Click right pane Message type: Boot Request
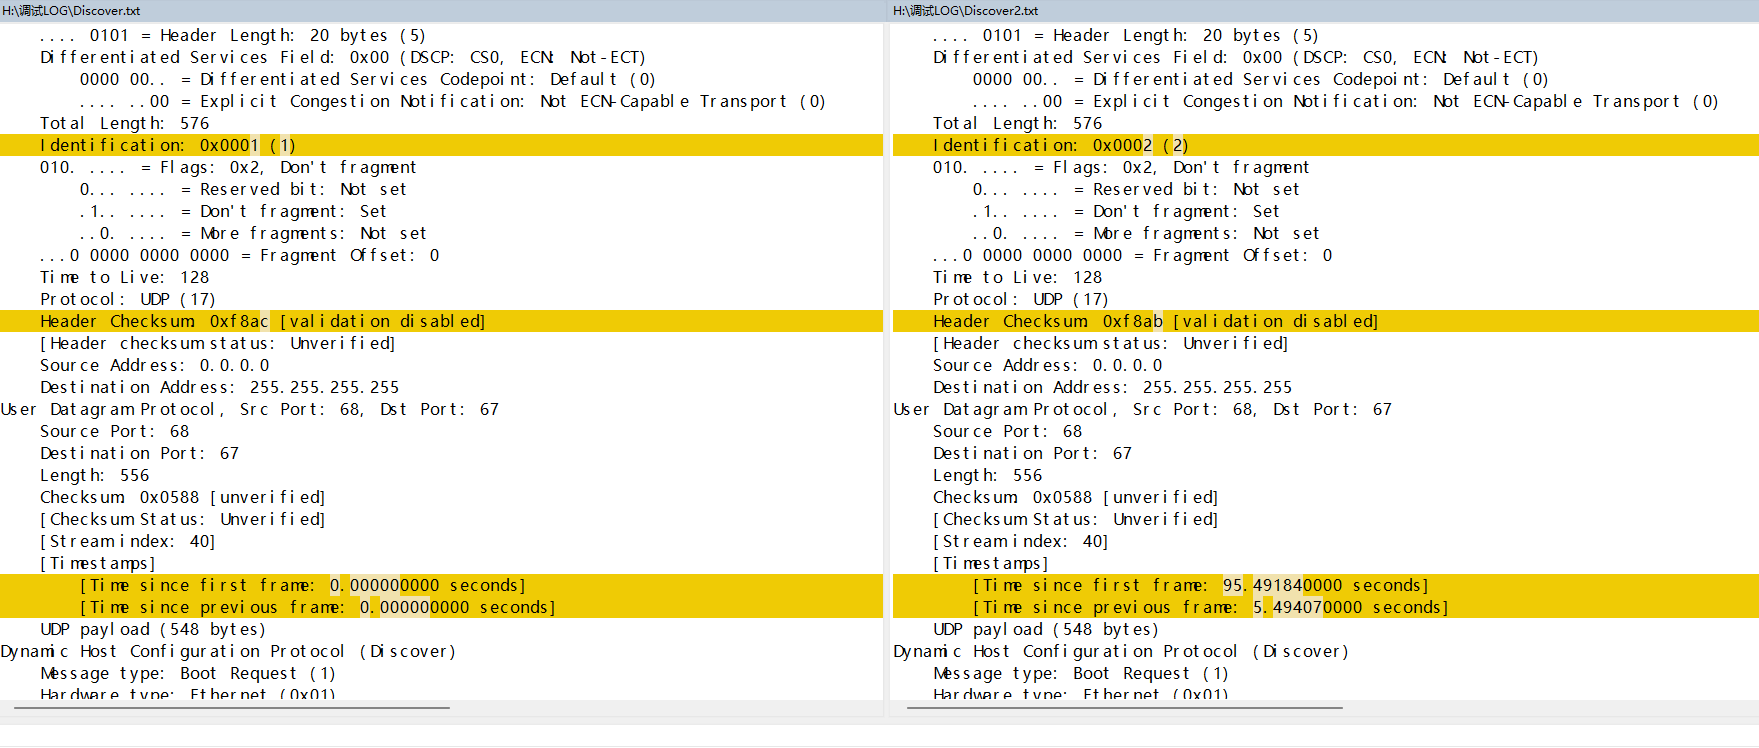This screenshot has height=748, width=1759. click(1081, 673)
